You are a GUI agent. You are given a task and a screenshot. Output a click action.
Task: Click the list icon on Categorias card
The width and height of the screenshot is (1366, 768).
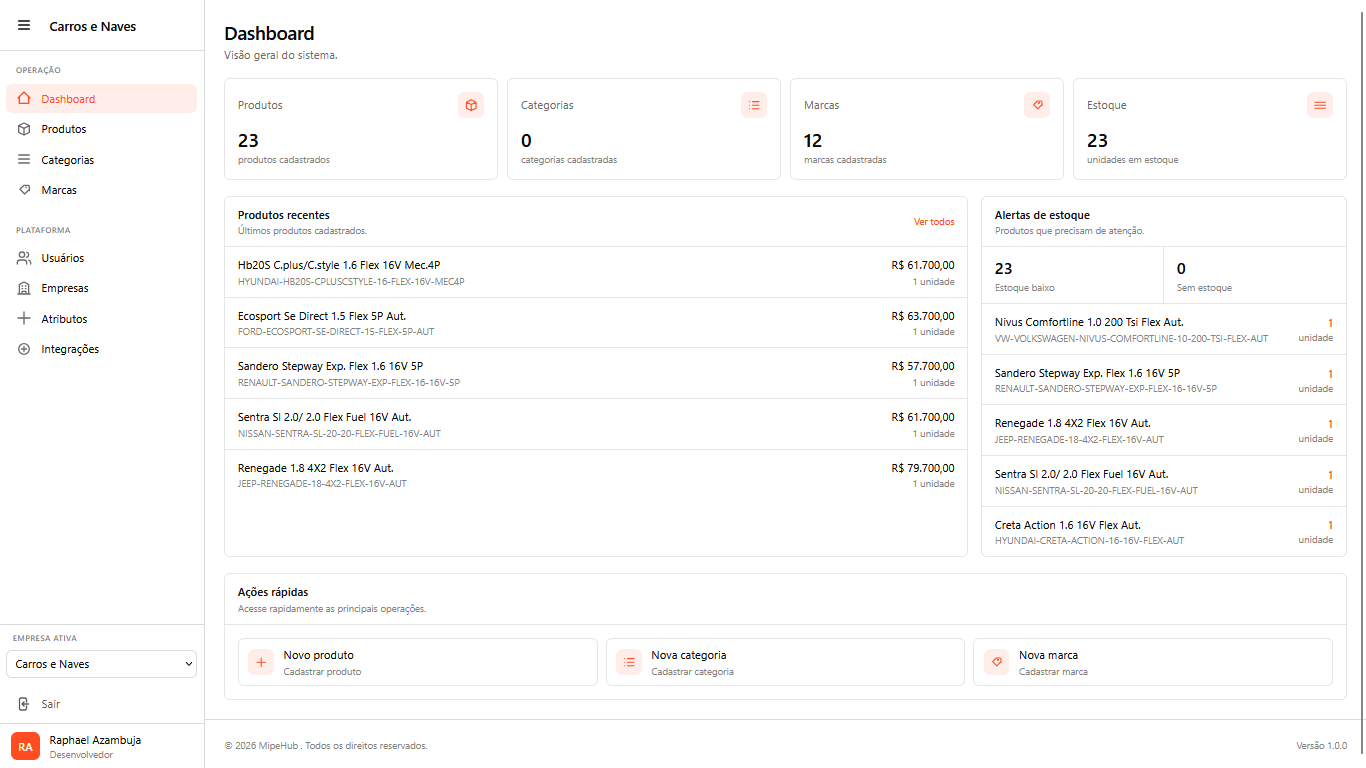tap(754, 105)
